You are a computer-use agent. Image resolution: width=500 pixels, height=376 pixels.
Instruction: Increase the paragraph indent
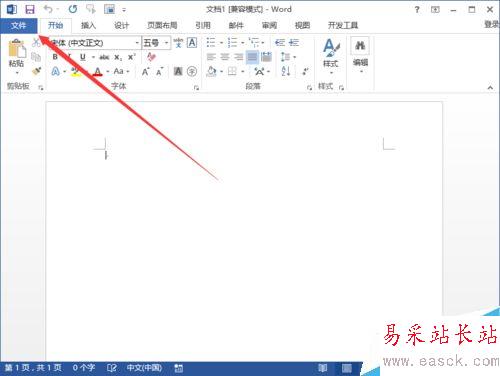294,43
